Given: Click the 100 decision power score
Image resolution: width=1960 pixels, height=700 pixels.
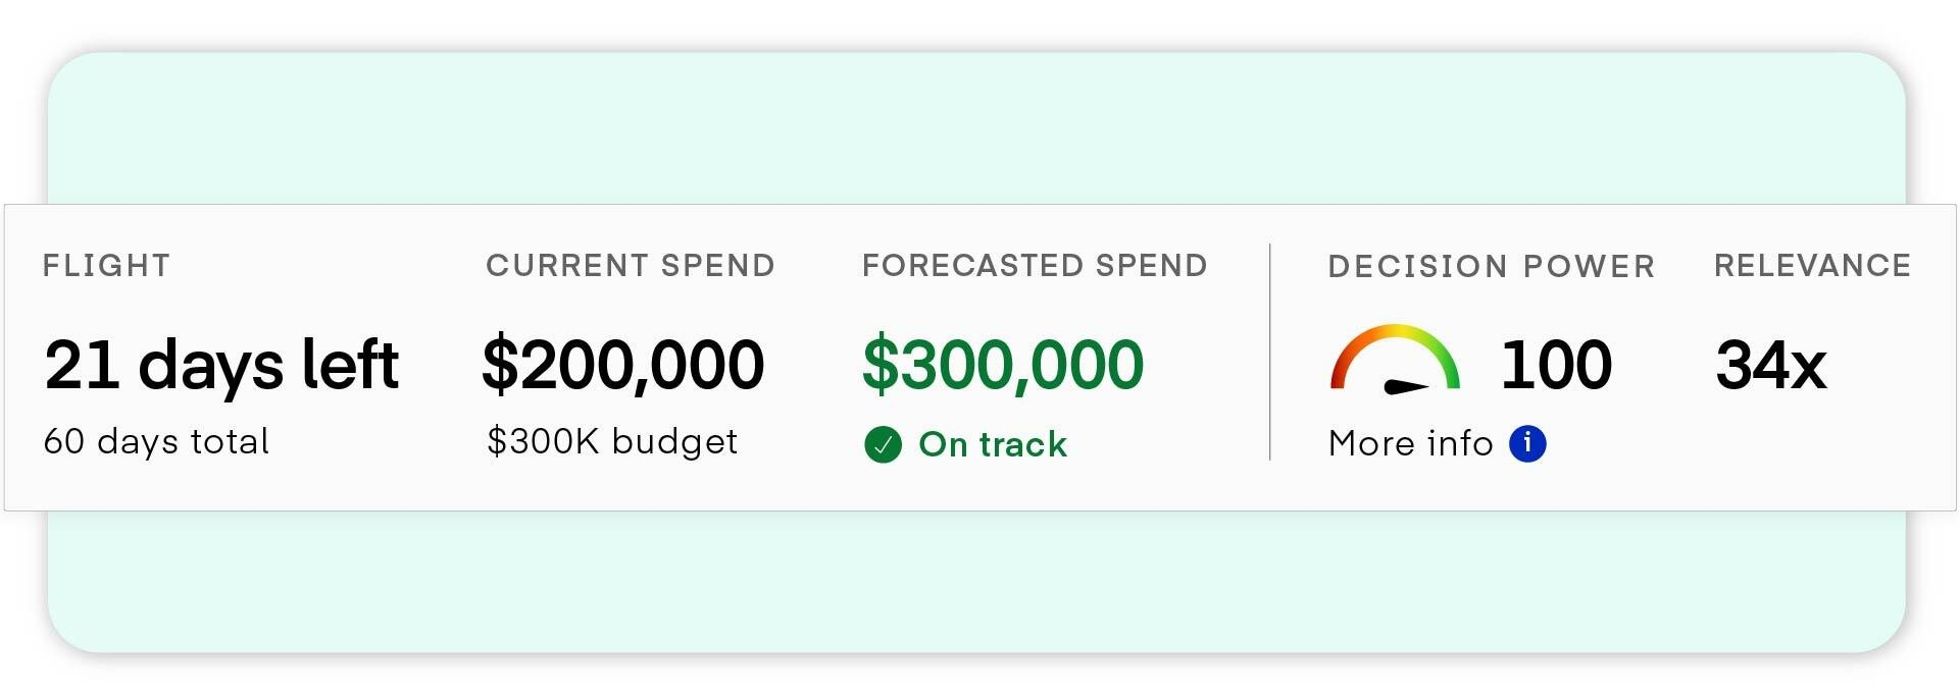Looking at the screenshot, I should click(1555, 363).
